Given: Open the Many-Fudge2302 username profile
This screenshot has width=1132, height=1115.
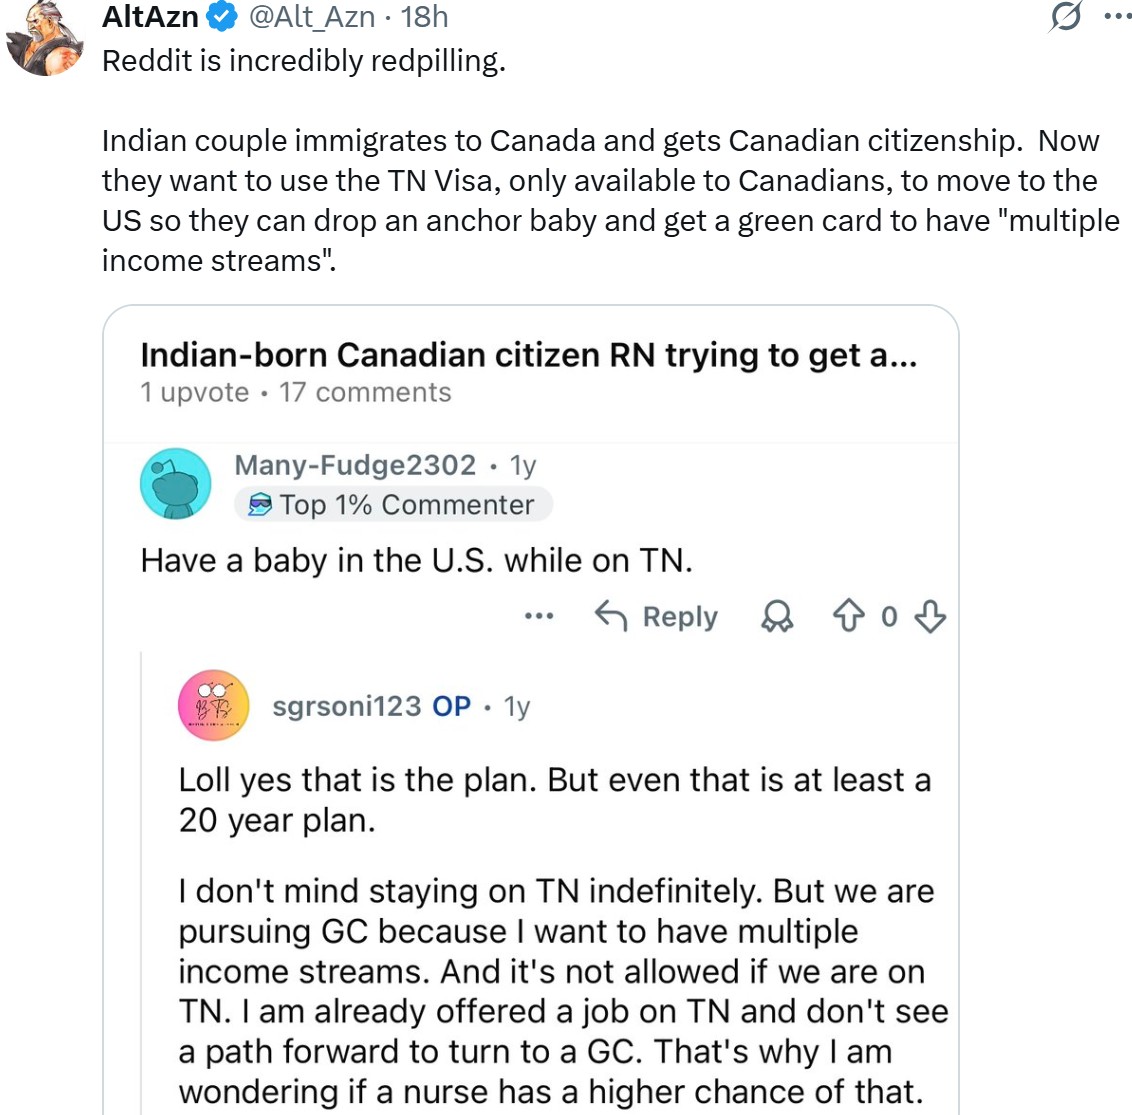Looking at the screenshot, I should tap(355, 465).
